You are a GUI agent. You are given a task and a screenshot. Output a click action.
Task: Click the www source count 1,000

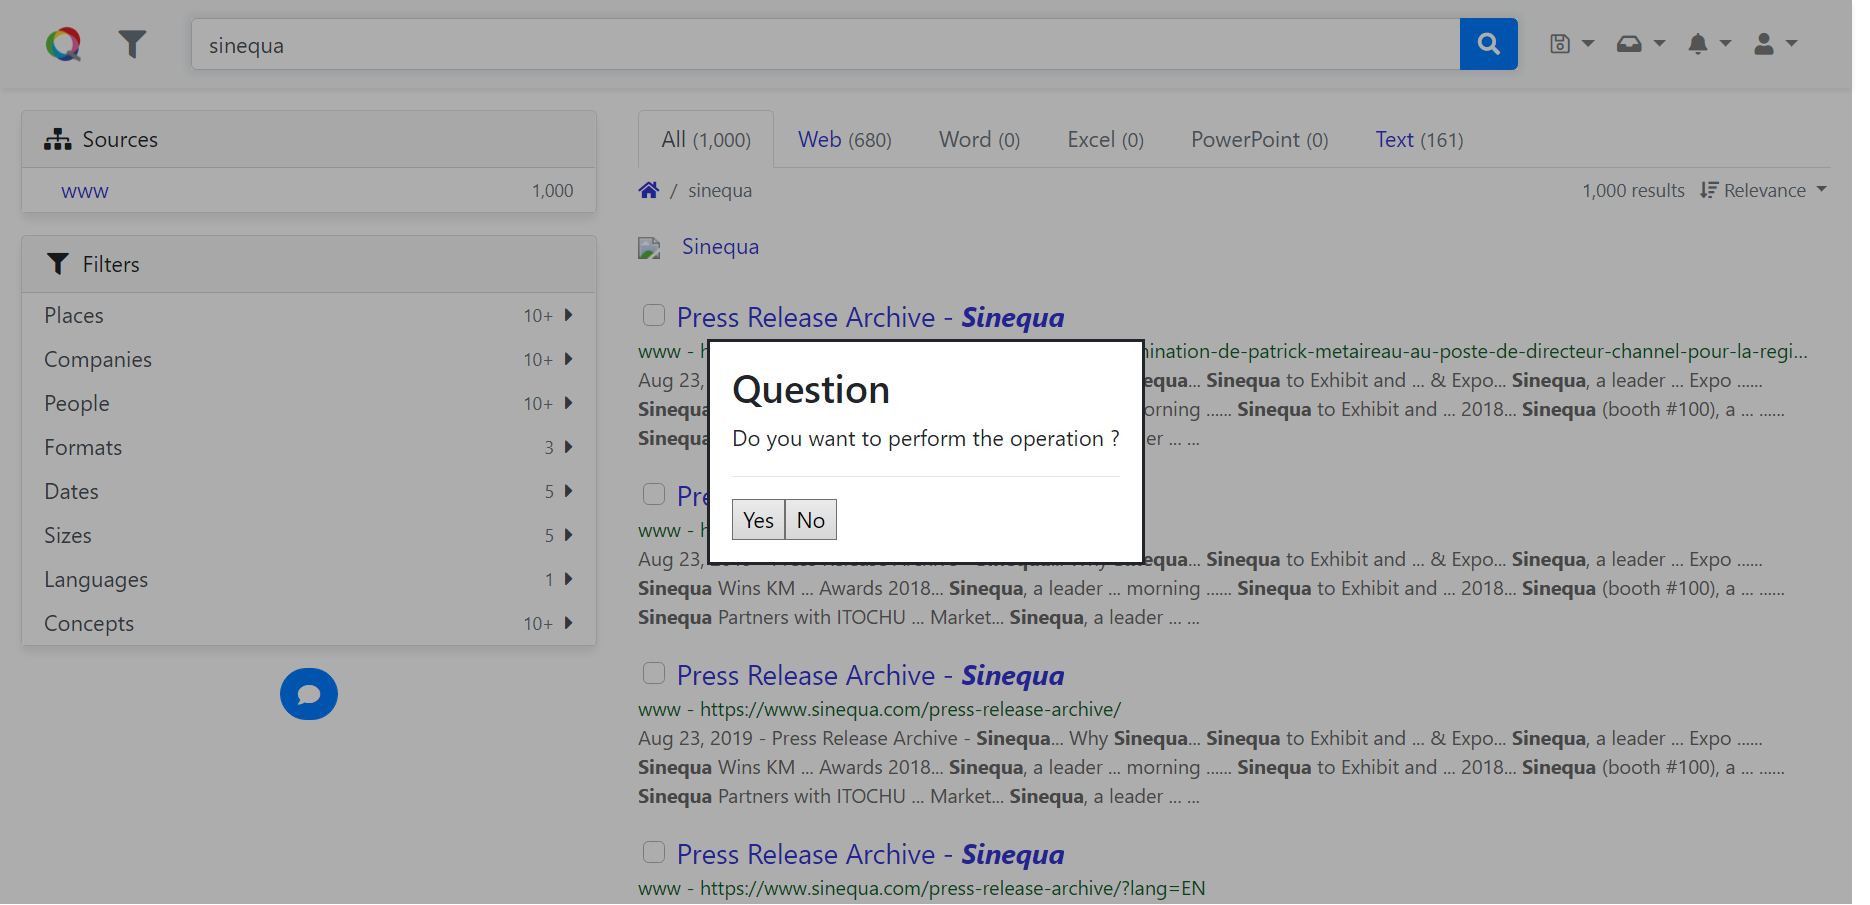pyautogui.click(x=552, y=191)
